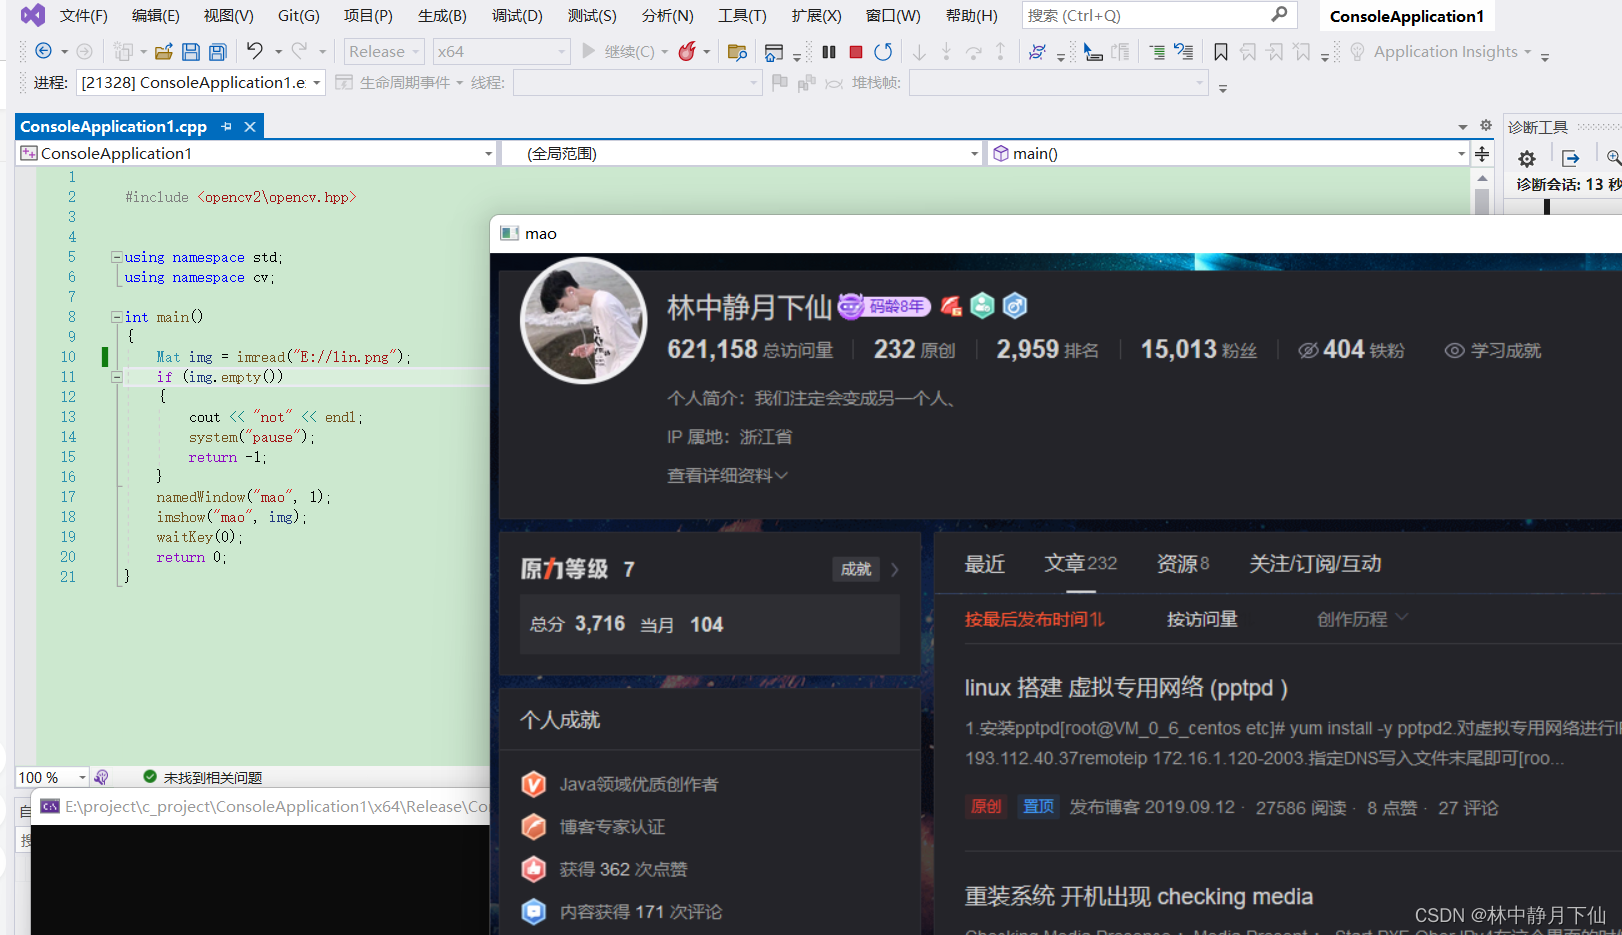The height and width of the screenshot is (935, 1622).
Task: Open the main() member dropdown
Action: (x=1229, y=153)
